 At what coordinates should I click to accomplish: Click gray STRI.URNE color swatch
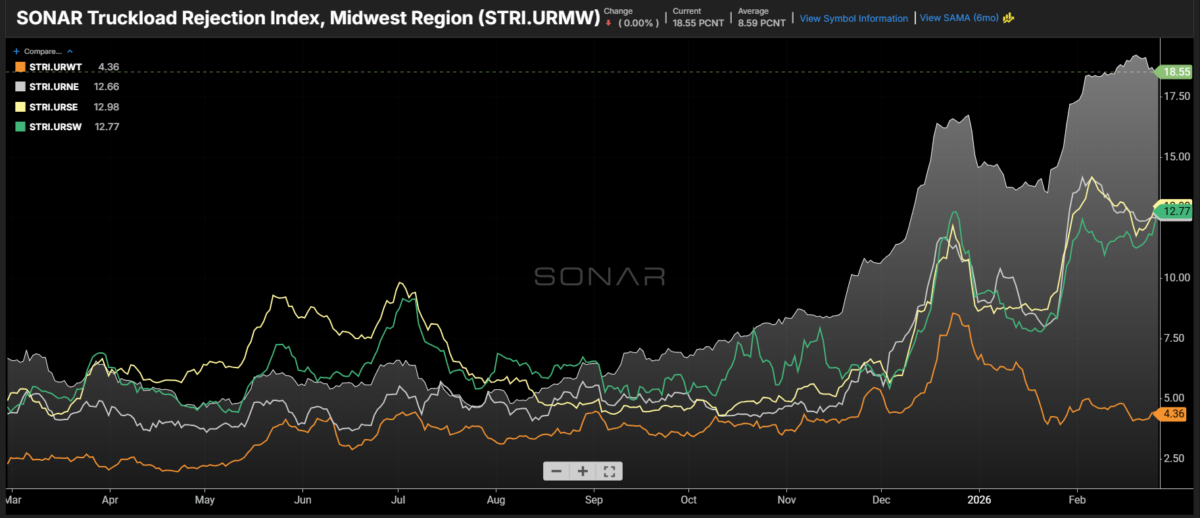tap(19, 87)
